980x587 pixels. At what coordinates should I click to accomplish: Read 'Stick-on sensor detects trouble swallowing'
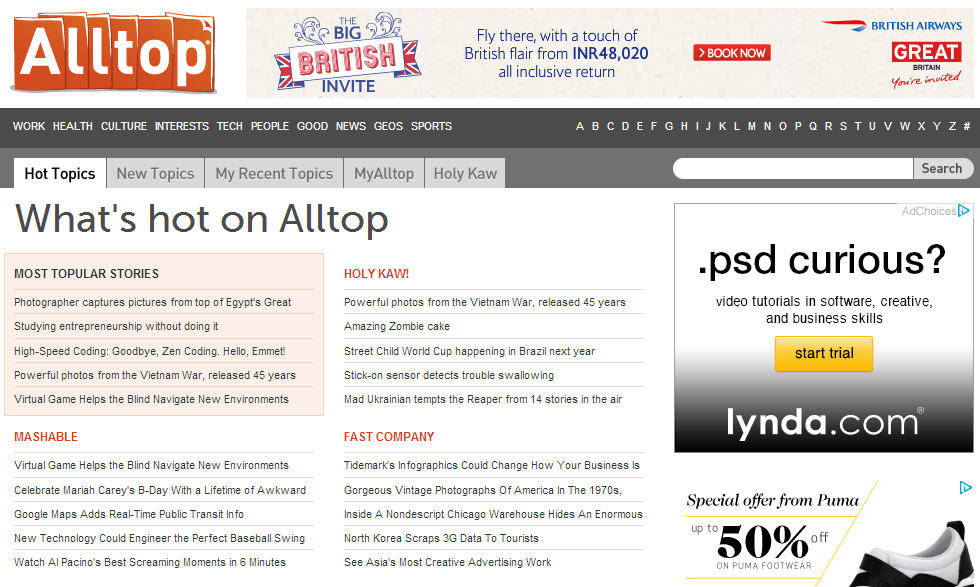pyautogui.click(x=449, y=375)
